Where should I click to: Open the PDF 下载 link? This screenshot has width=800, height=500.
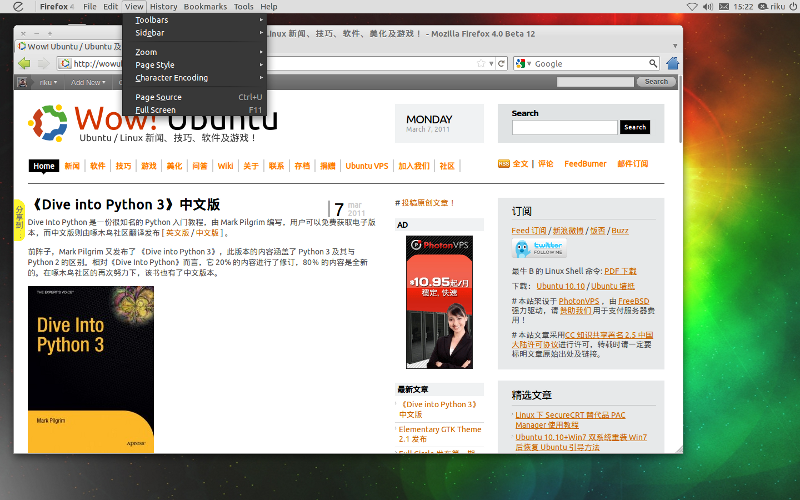pos(620,271)
